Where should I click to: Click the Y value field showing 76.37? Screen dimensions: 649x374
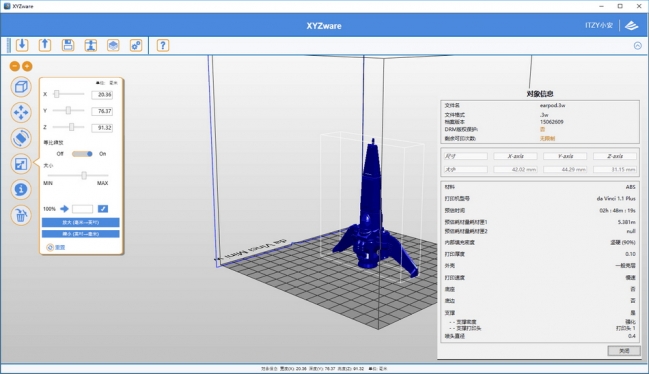point(102,111)
